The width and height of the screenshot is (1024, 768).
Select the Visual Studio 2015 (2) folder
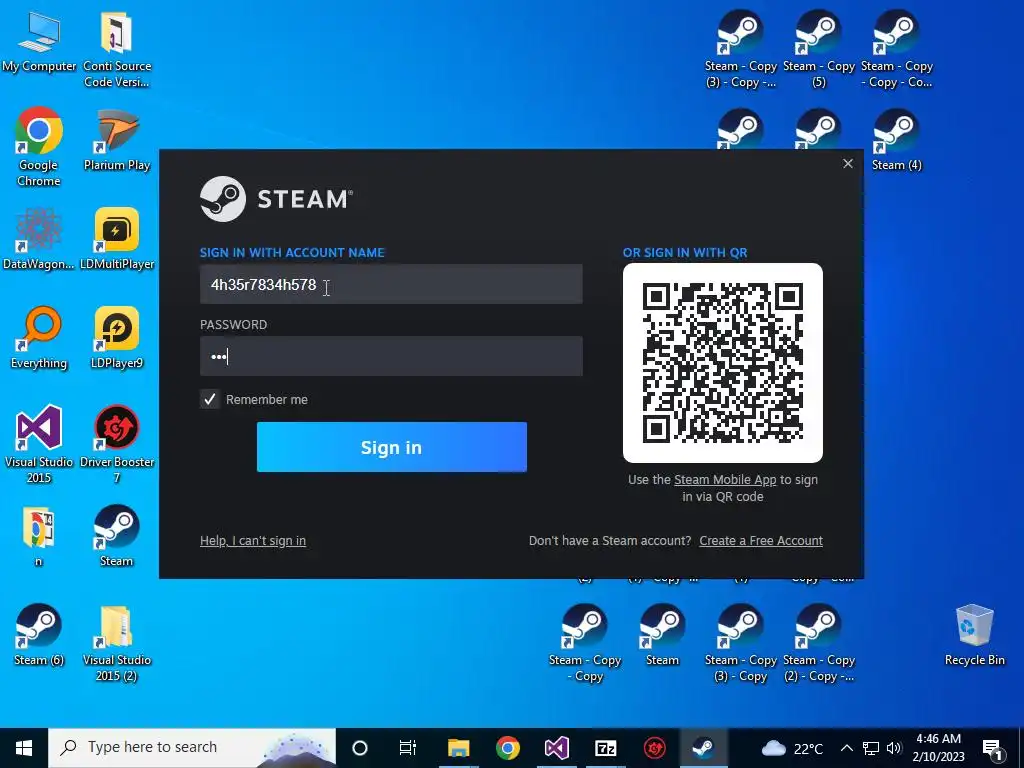tap(117, 643)
